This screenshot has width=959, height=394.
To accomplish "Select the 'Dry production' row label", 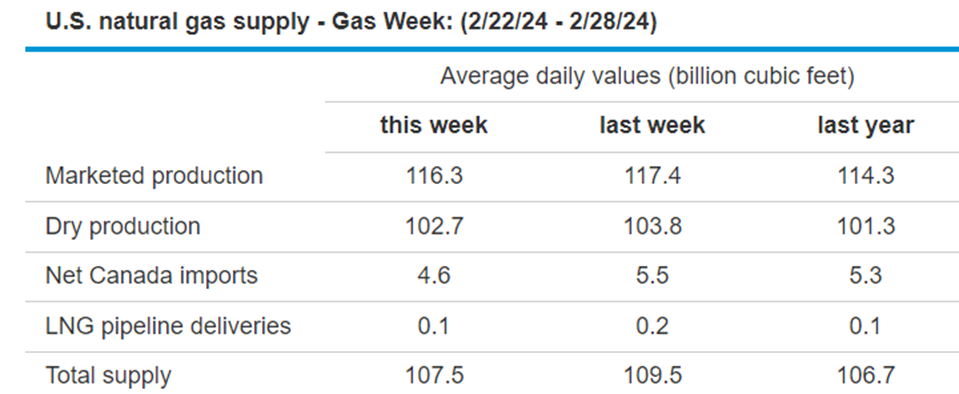I will click(123, 226).
